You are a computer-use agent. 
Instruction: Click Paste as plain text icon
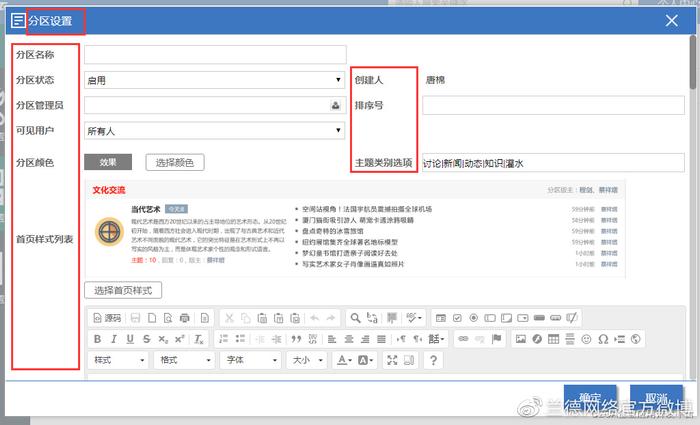point(279,318)
